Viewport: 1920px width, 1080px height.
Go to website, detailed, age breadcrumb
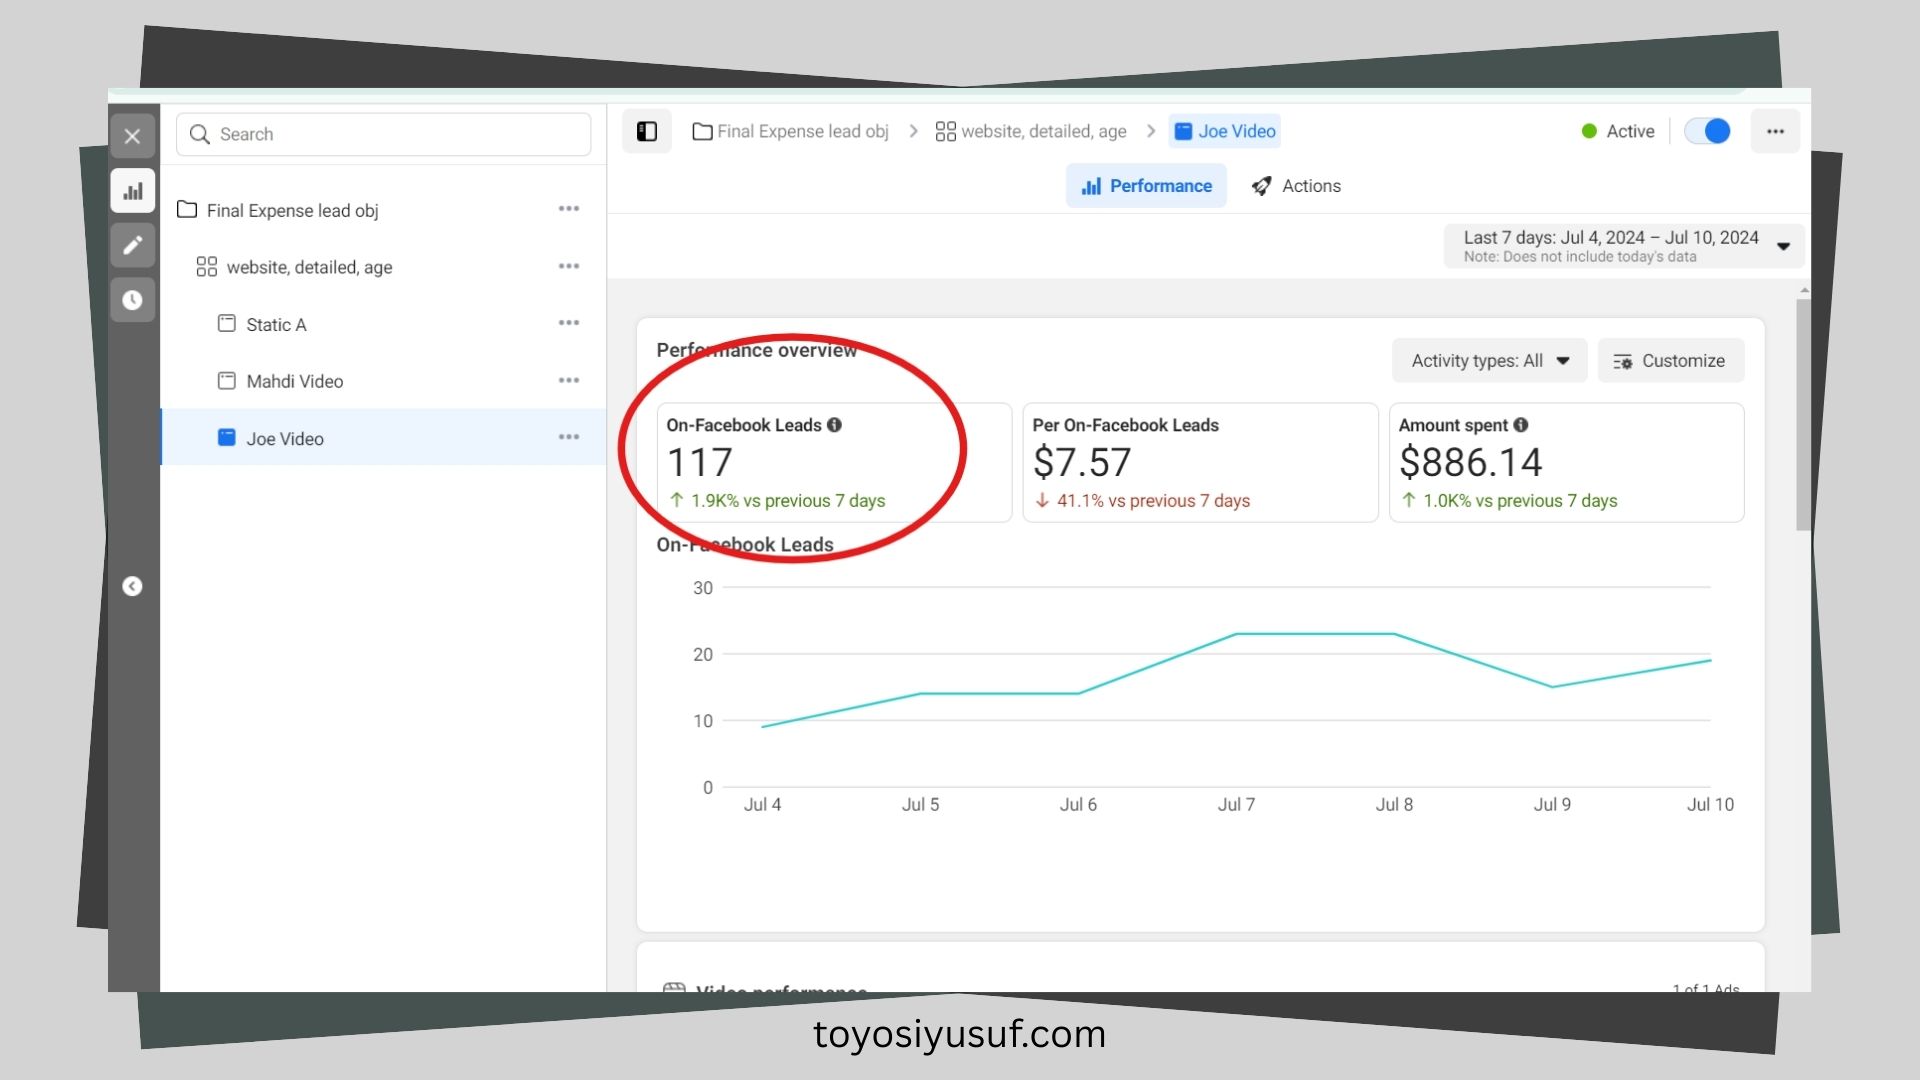click(x=1031, y=131)
